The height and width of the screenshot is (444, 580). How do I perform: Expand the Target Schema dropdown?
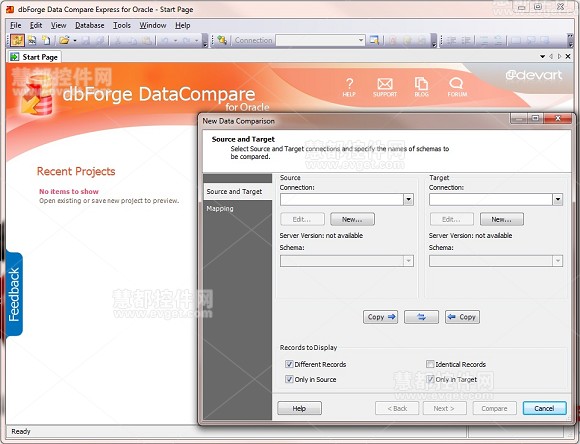point(557,261)
